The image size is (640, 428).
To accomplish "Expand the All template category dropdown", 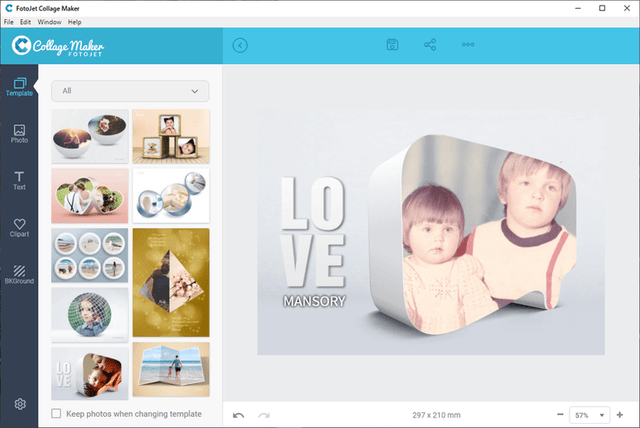I will 130,91.
